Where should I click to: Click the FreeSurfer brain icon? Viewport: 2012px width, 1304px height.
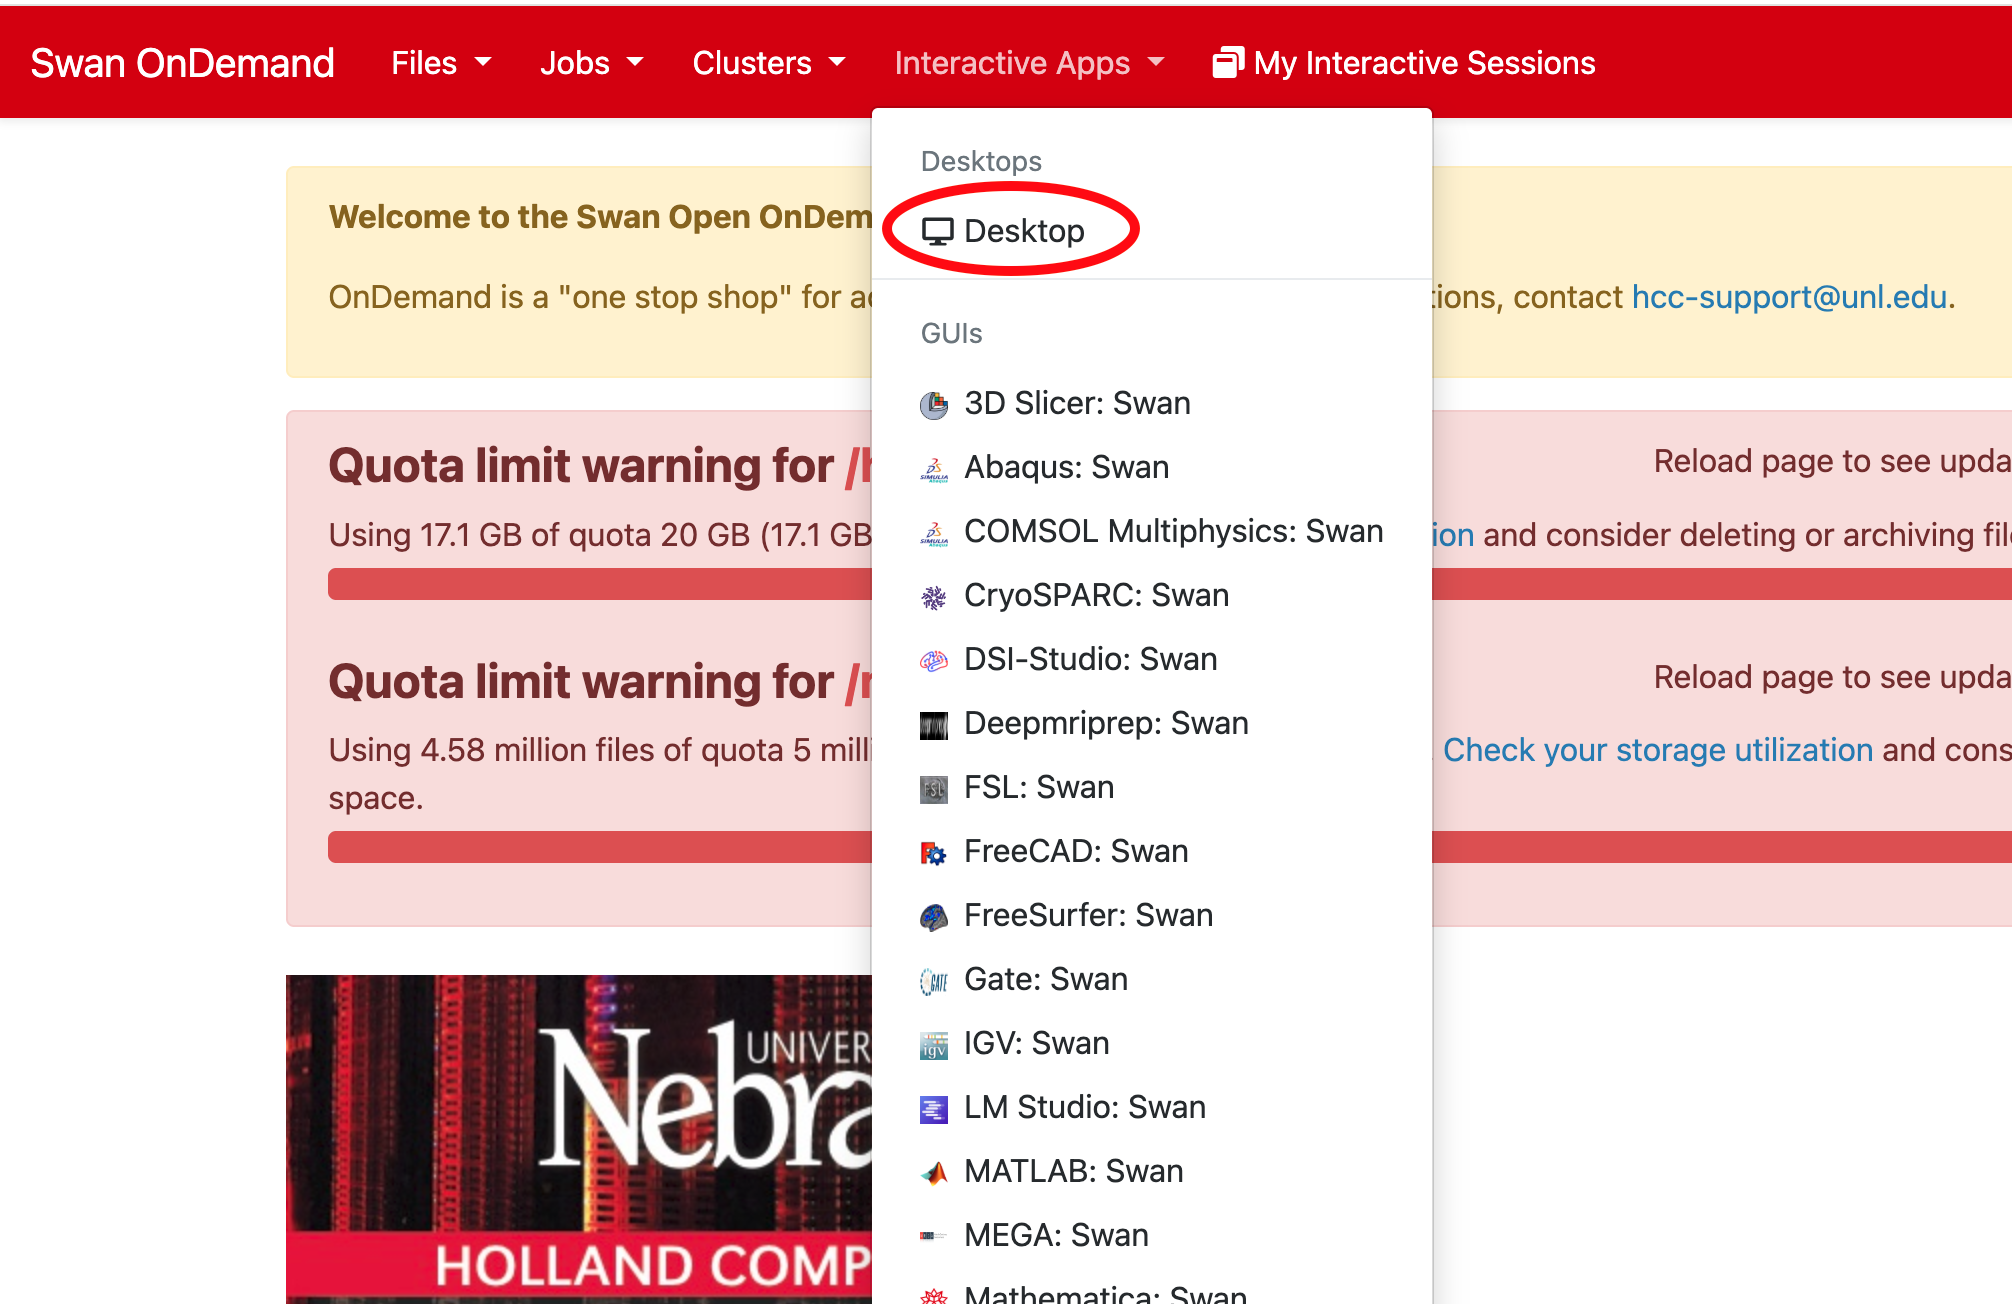(933, 917)
